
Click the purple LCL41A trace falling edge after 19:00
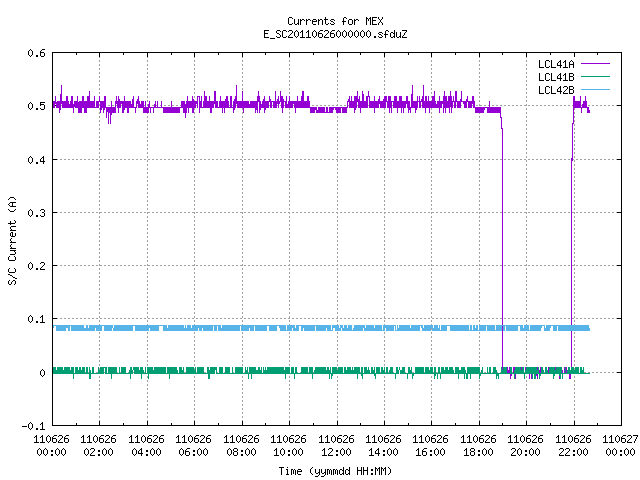[x=502, y=245]
